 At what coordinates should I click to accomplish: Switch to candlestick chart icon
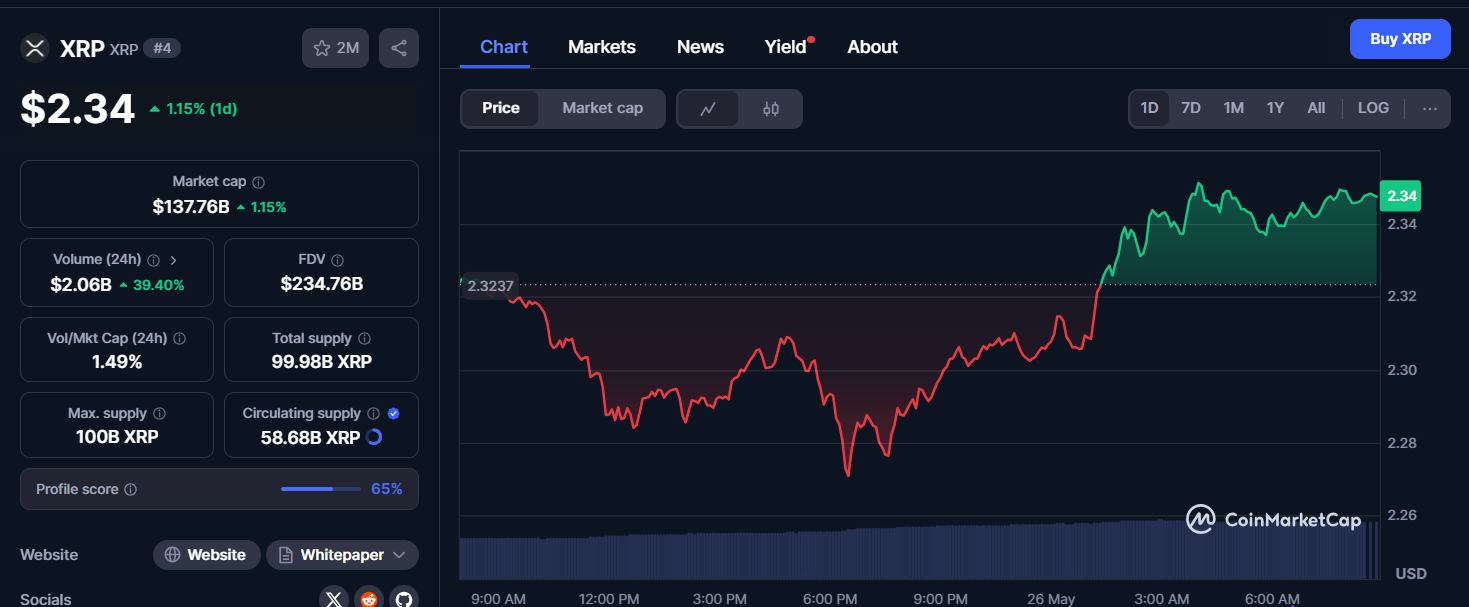[770, 109]
